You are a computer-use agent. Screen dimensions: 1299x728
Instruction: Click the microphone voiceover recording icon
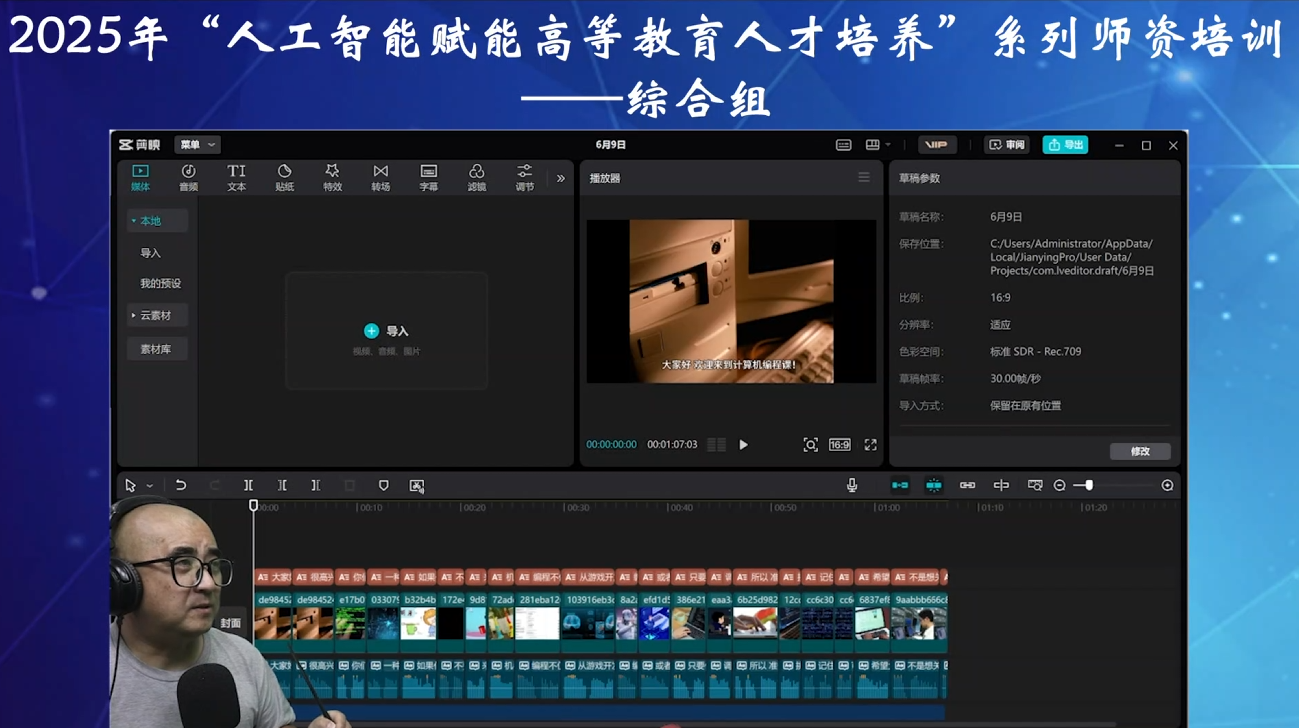coord(851,485)
